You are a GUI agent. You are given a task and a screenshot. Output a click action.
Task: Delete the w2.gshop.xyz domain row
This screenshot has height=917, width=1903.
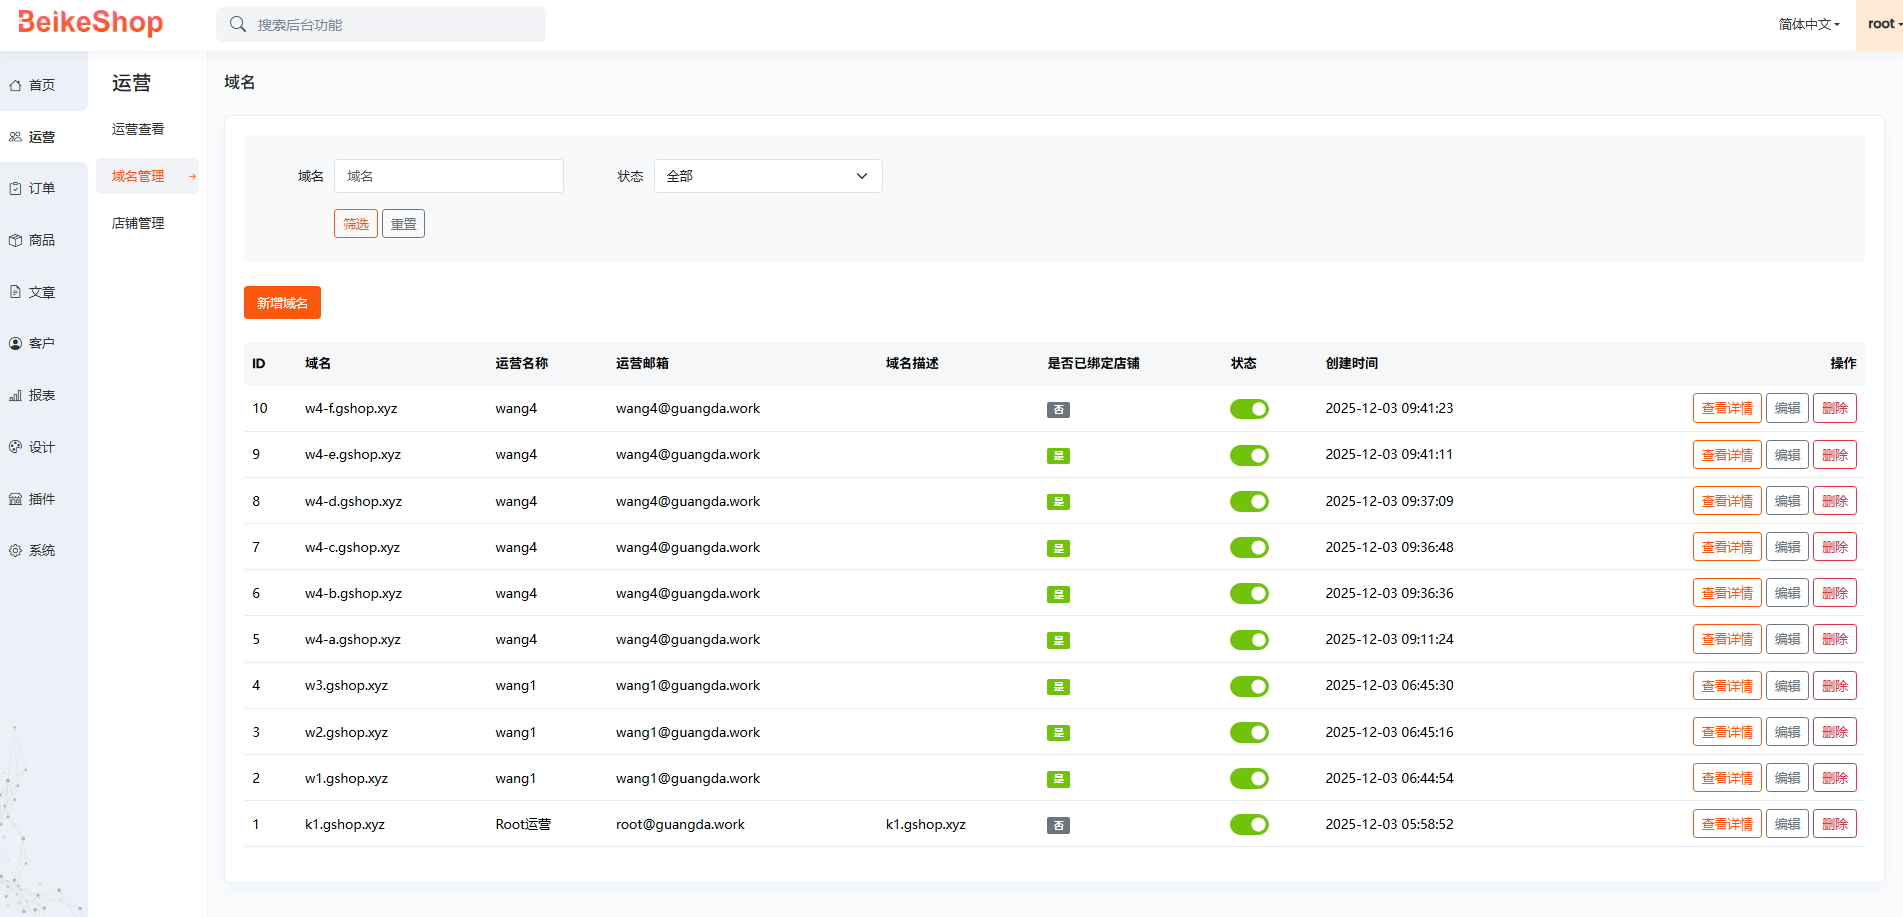pos(1834,732)
